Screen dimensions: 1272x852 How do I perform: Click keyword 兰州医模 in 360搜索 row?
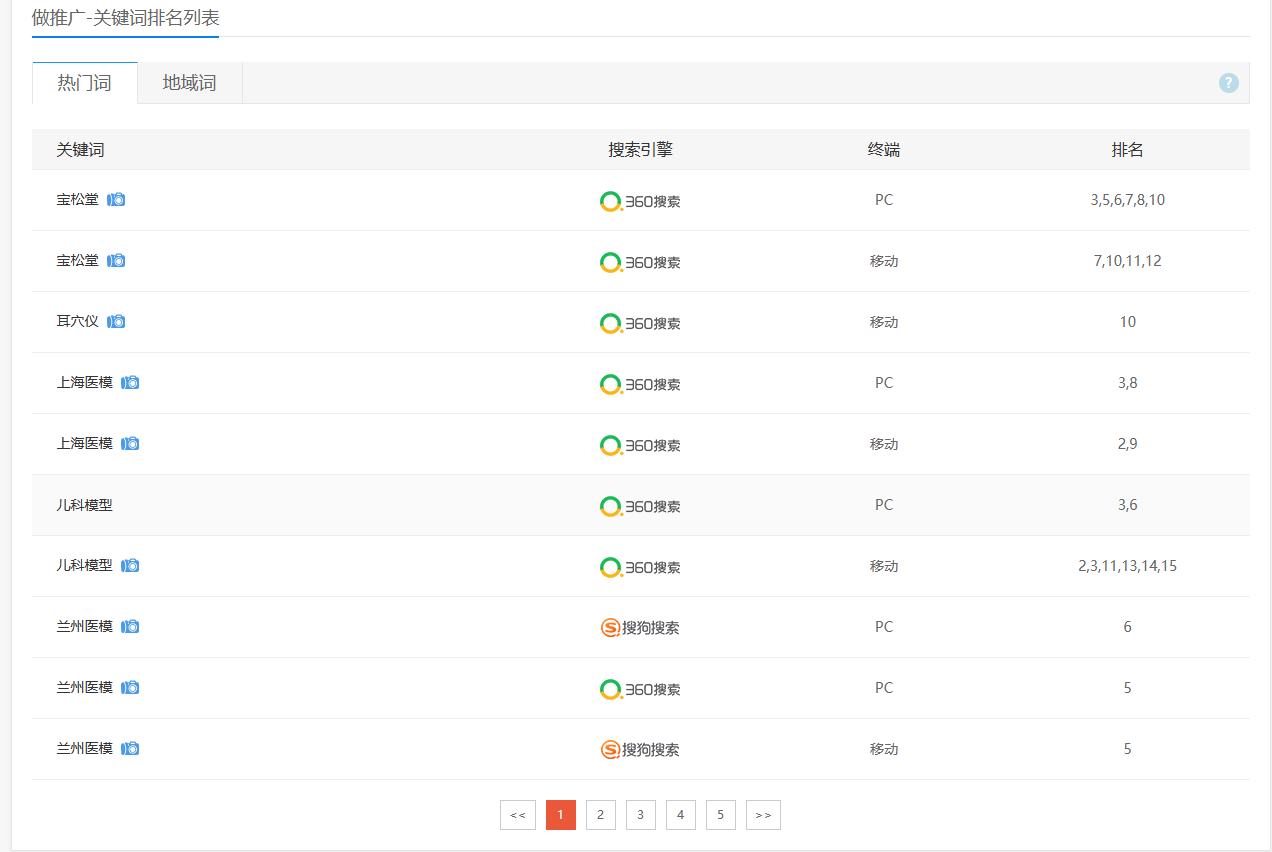85,688
